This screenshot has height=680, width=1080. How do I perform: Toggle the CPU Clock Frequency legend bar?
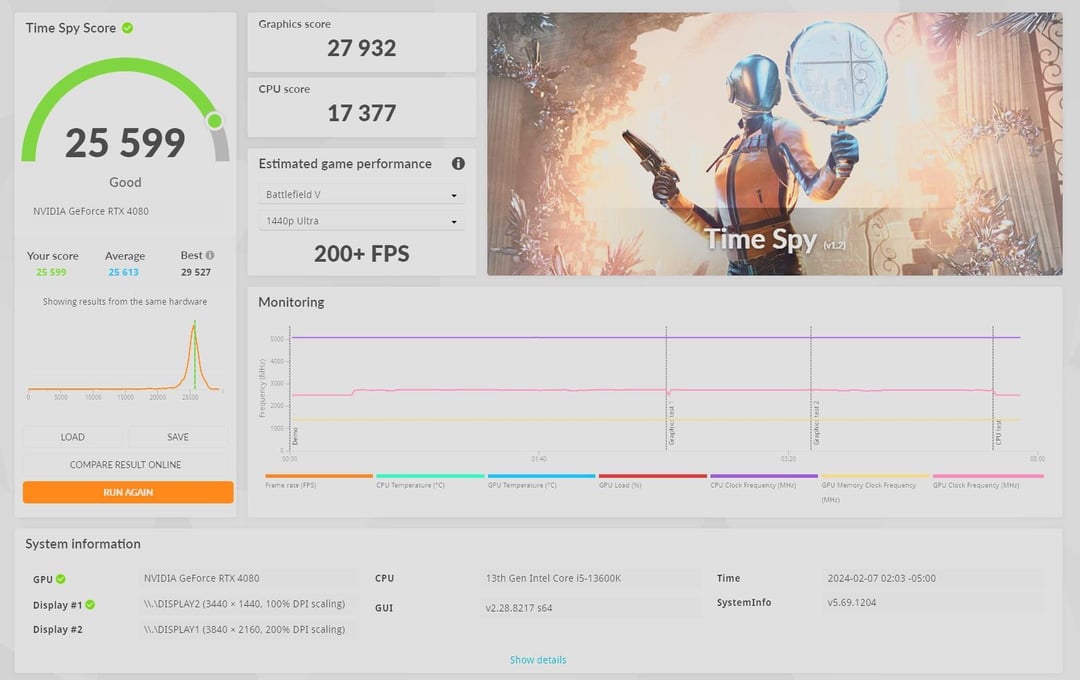click(x=764, y=475)
